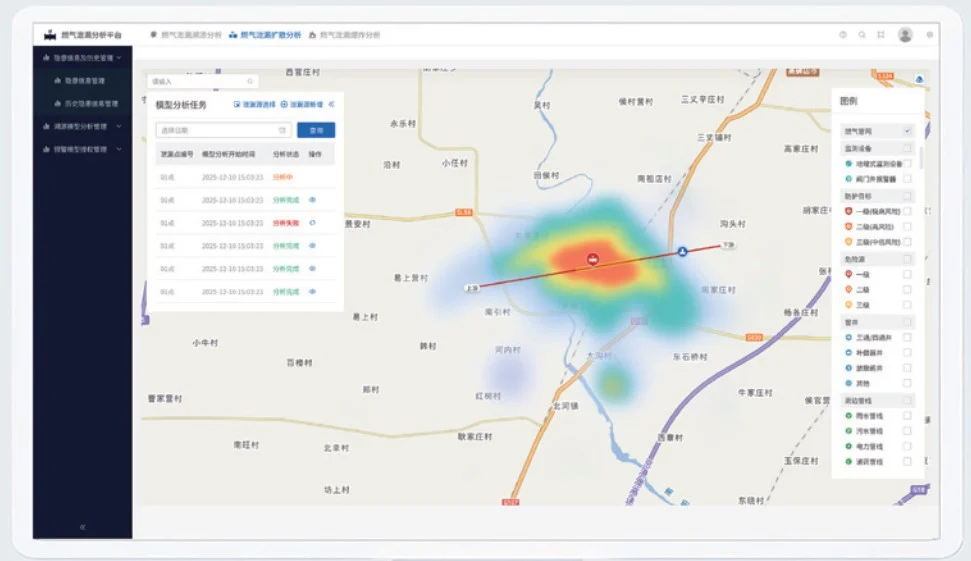Expand the 预警模型授权管理 sidebar group
The width and height of the screenshot is (971, 561).
(x=119, y=149)
